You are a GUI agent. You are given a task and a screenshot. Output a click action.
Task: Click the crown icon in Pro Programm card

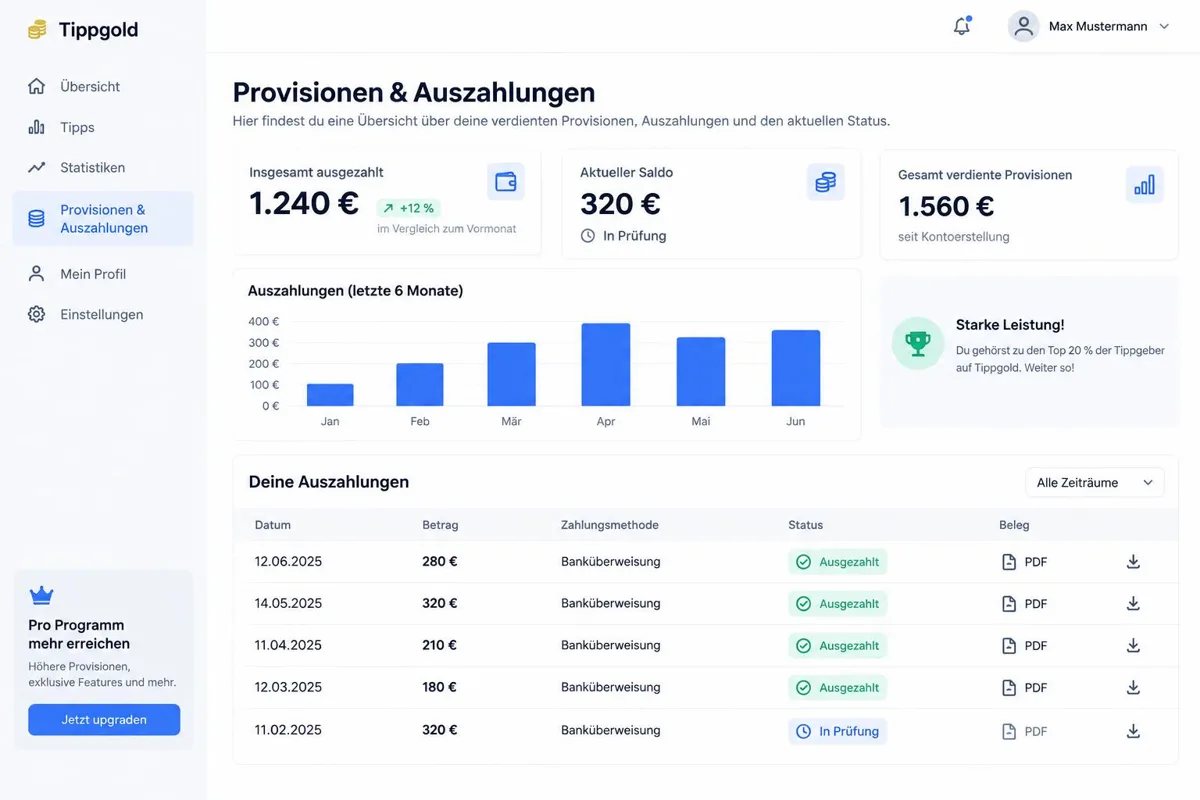[x=41, y=596]
